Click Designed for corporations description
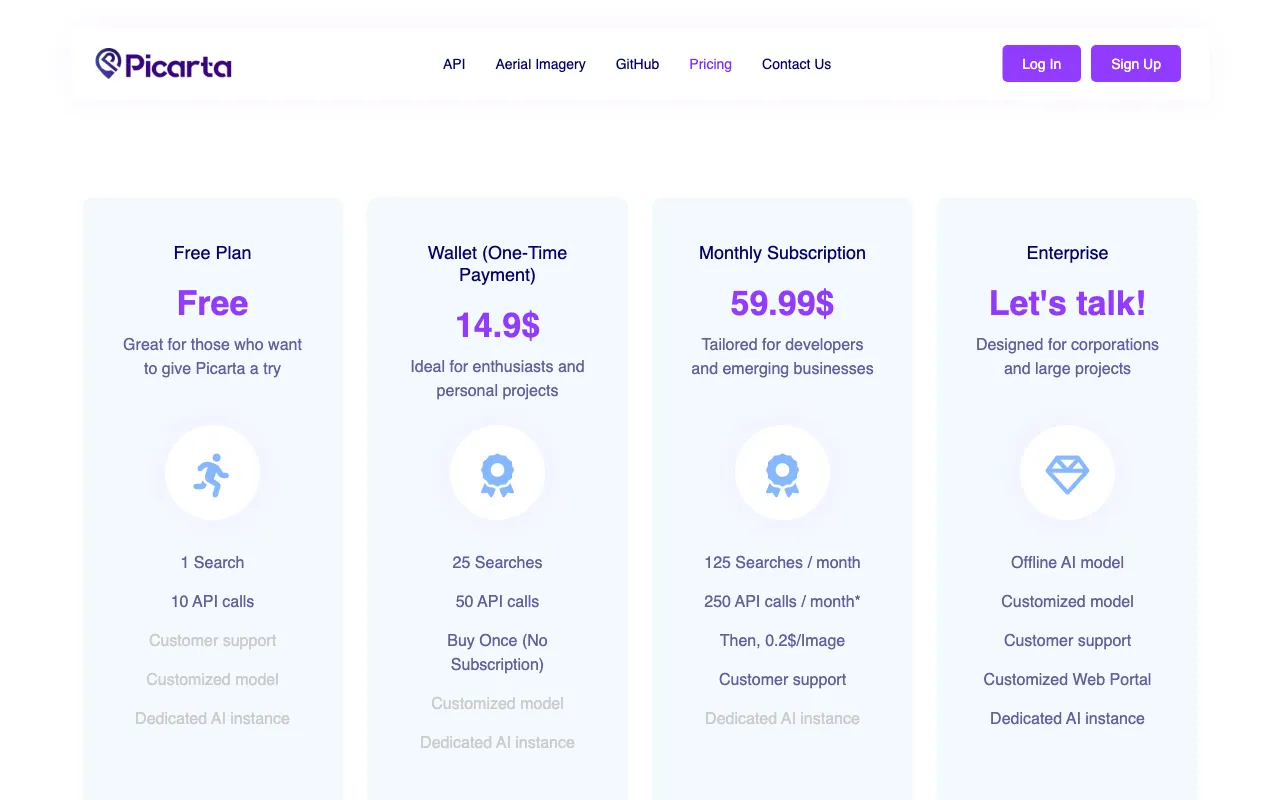 tap(1067, 356)
